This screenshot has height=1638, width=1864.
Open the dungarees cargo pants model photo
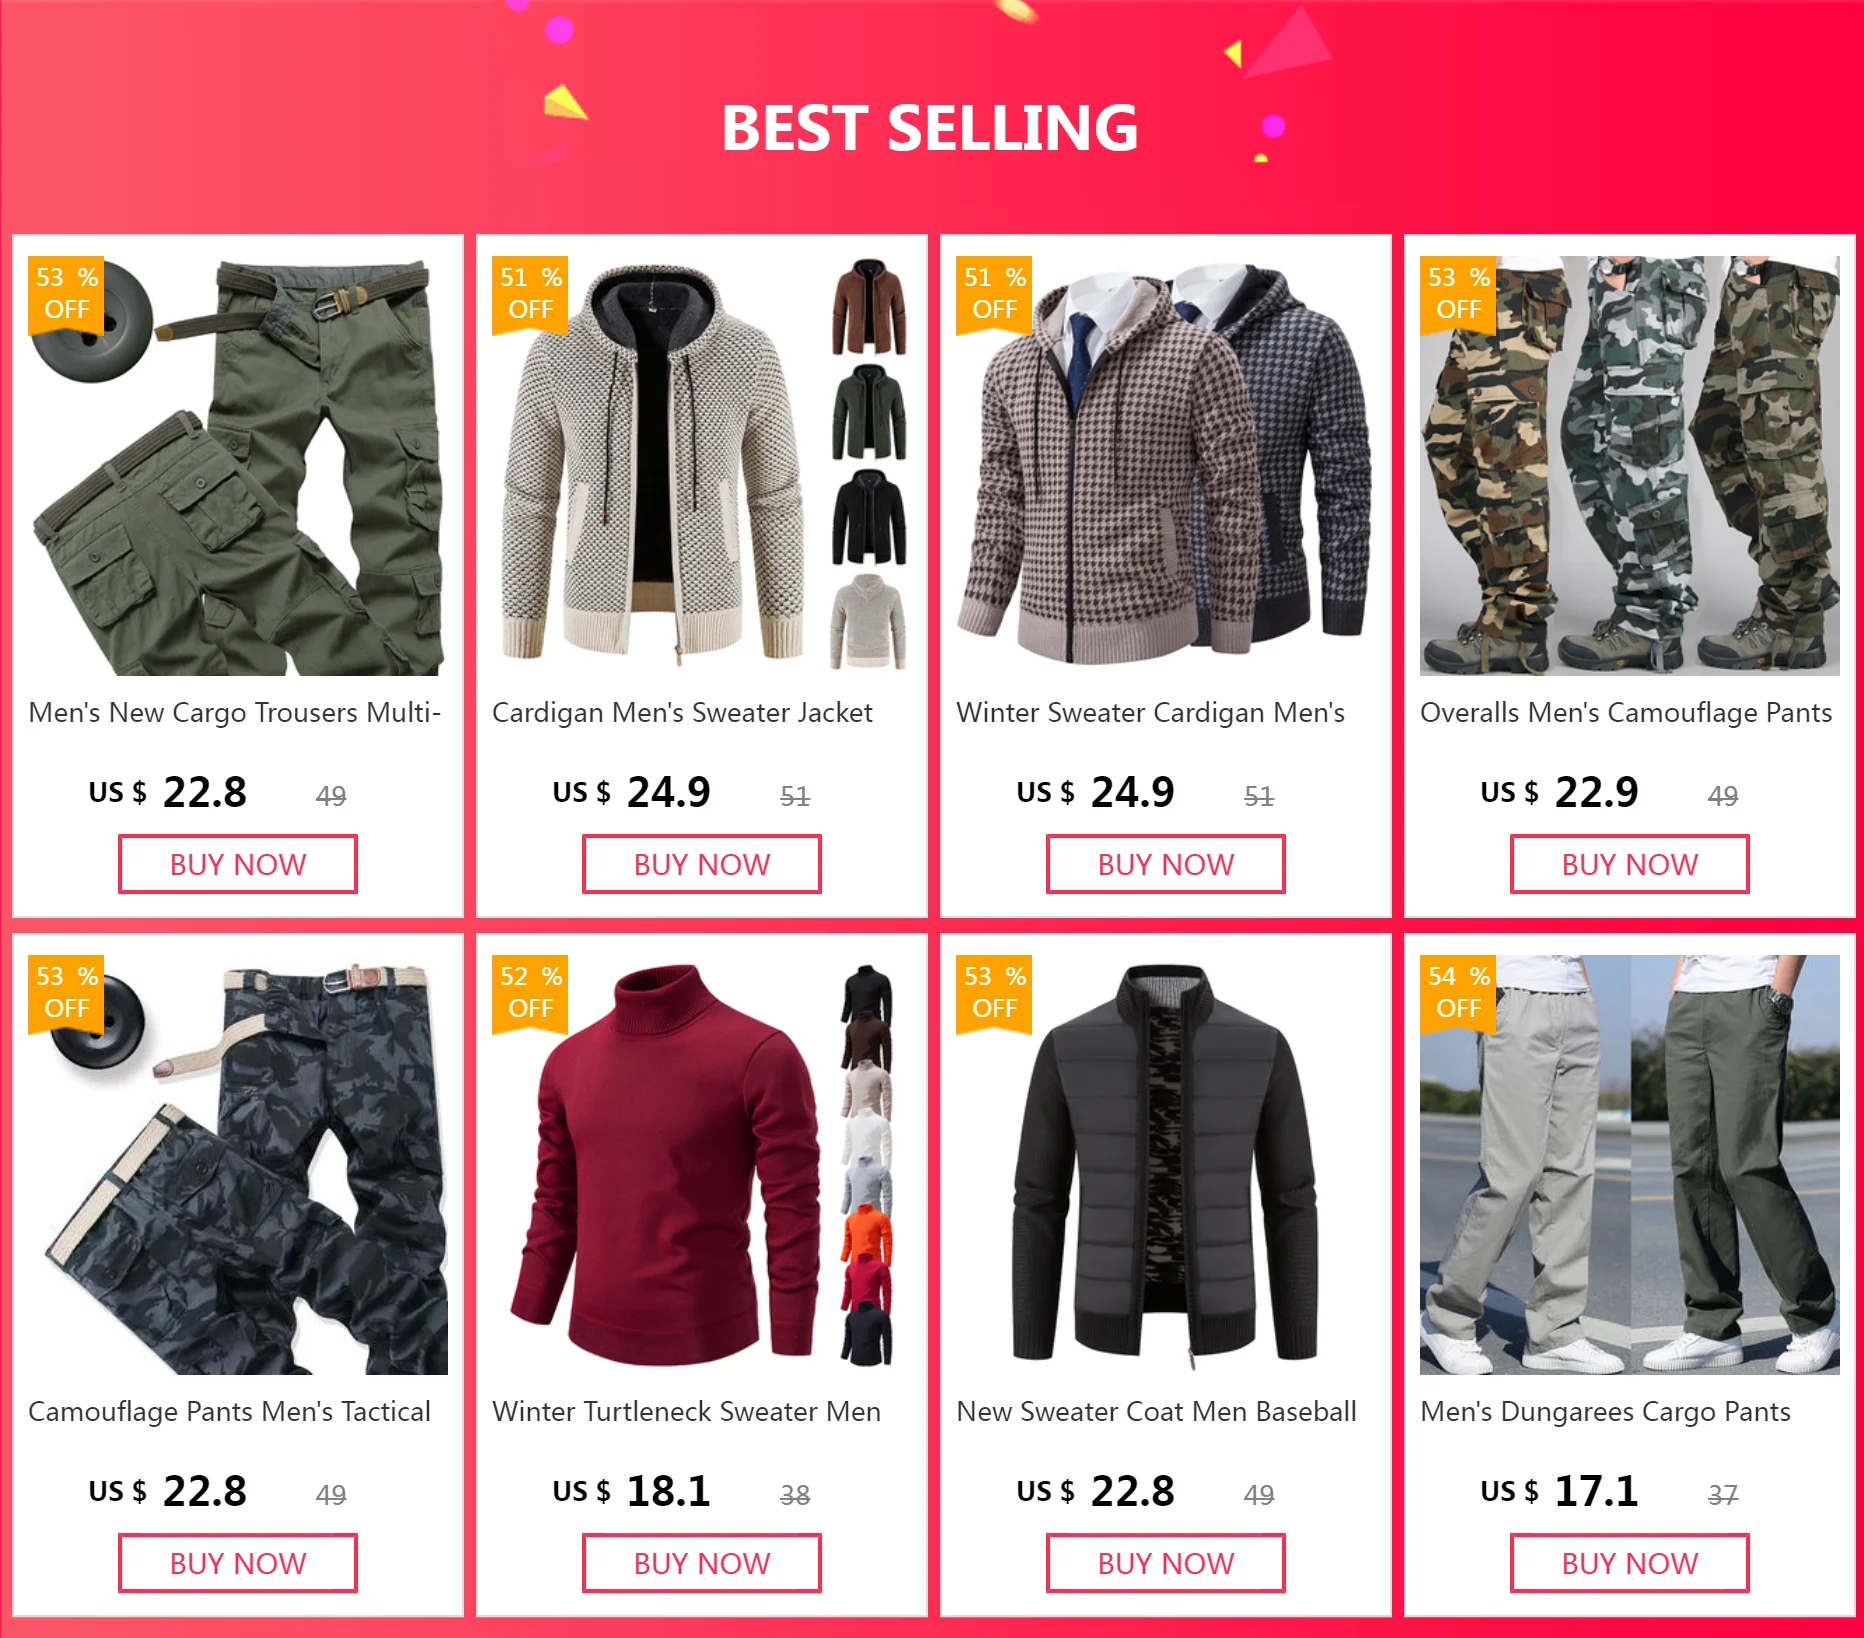click(x=1630, y=1165)
